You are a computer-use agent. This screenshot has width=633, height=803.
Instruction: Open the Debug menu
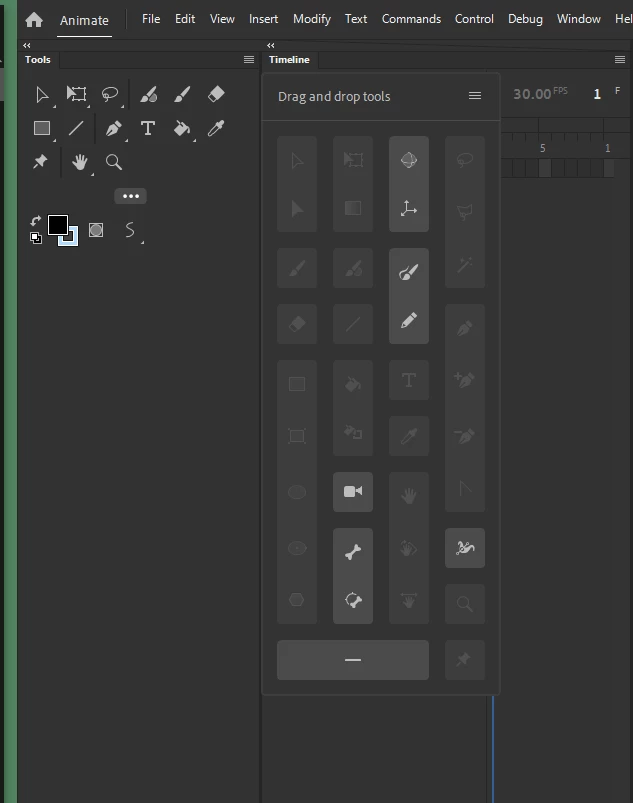pyautogui.click(x=525, y=19)
